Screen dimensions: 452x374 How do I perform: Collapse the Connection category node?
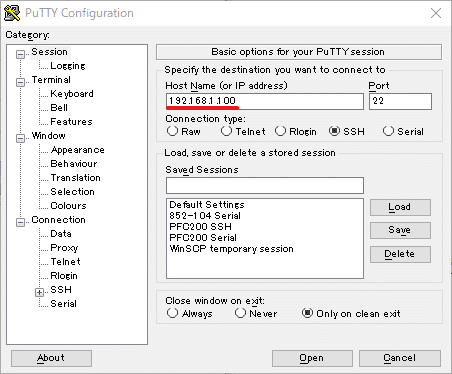coord(20,222)
